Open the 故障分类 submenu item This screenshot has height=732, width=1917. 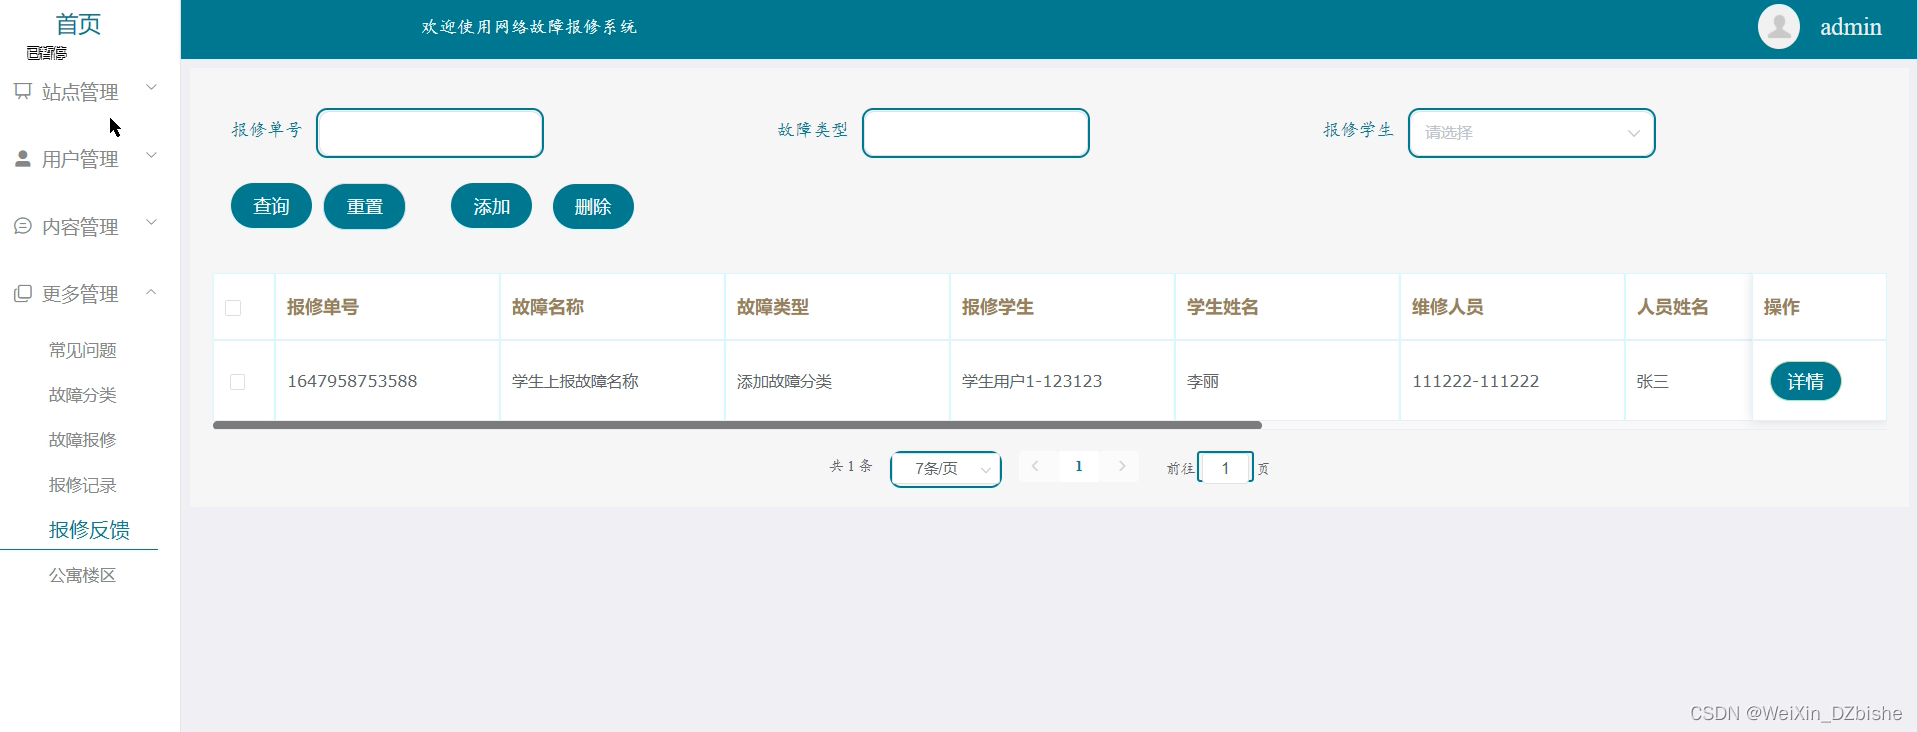[83, 395]
